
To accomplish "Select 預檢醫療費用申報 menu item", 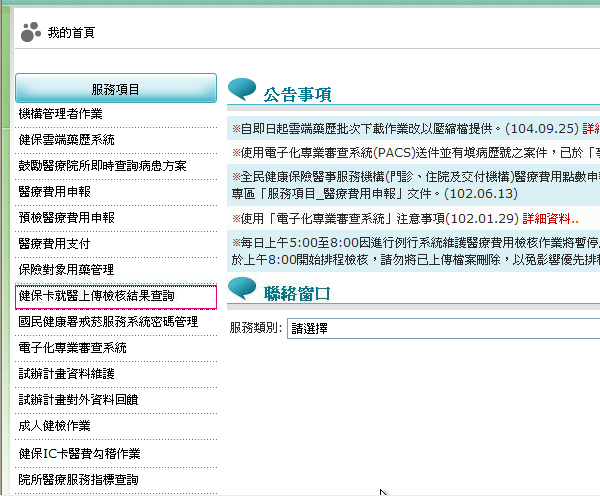I will pos(67,218).
